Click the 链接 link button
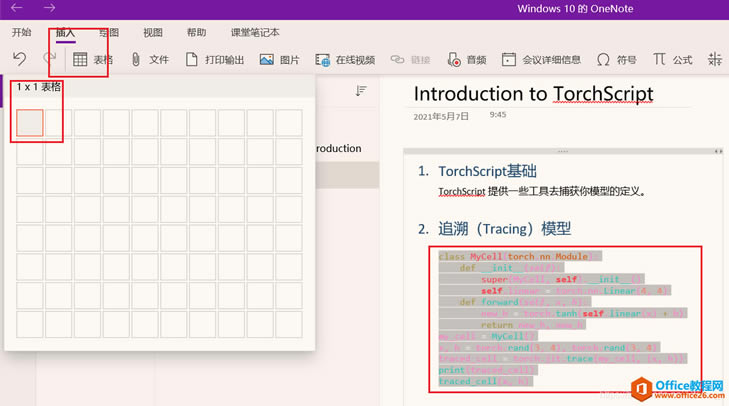This screenshot has width=729, height=406. point(411,60)
